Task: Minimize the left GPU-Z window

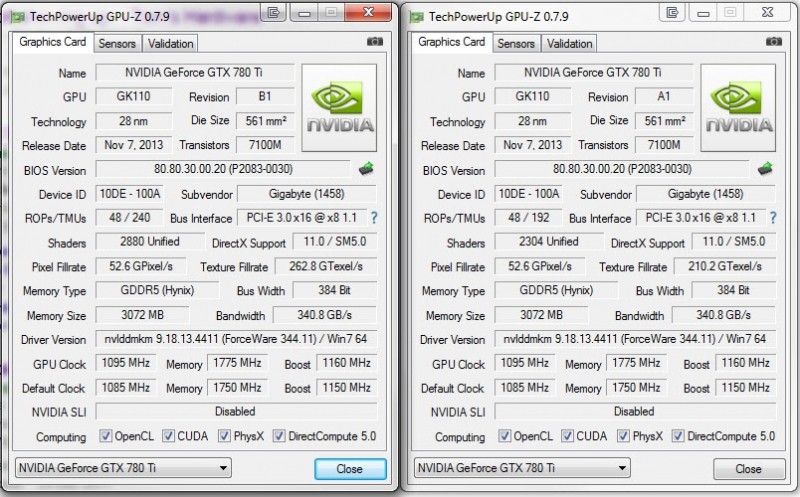Action: coord(305,12)
